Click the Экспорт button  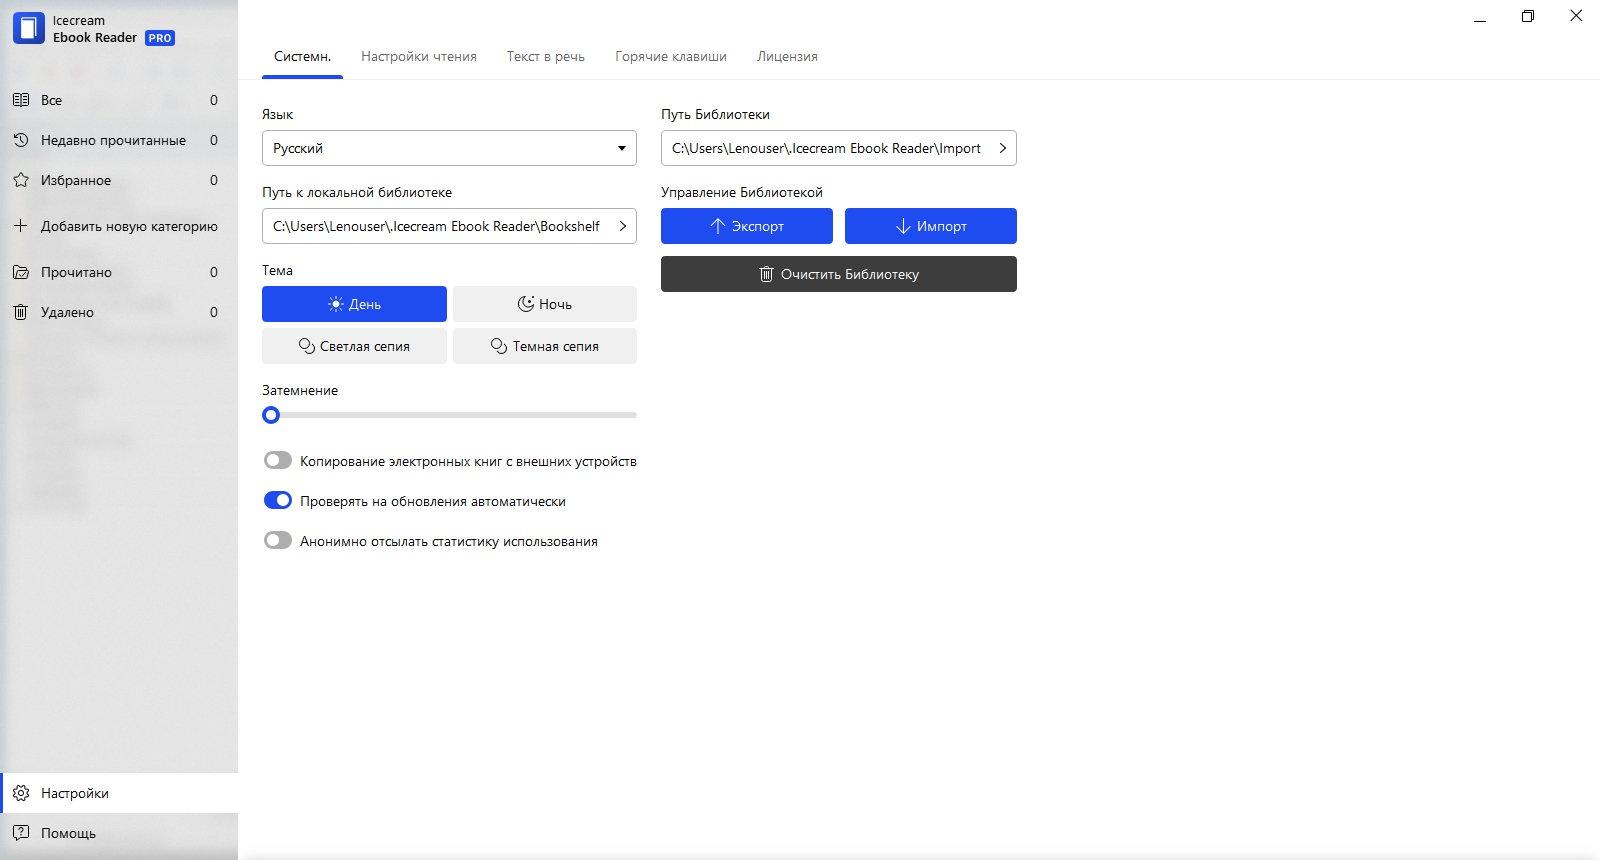pos(747,226)
